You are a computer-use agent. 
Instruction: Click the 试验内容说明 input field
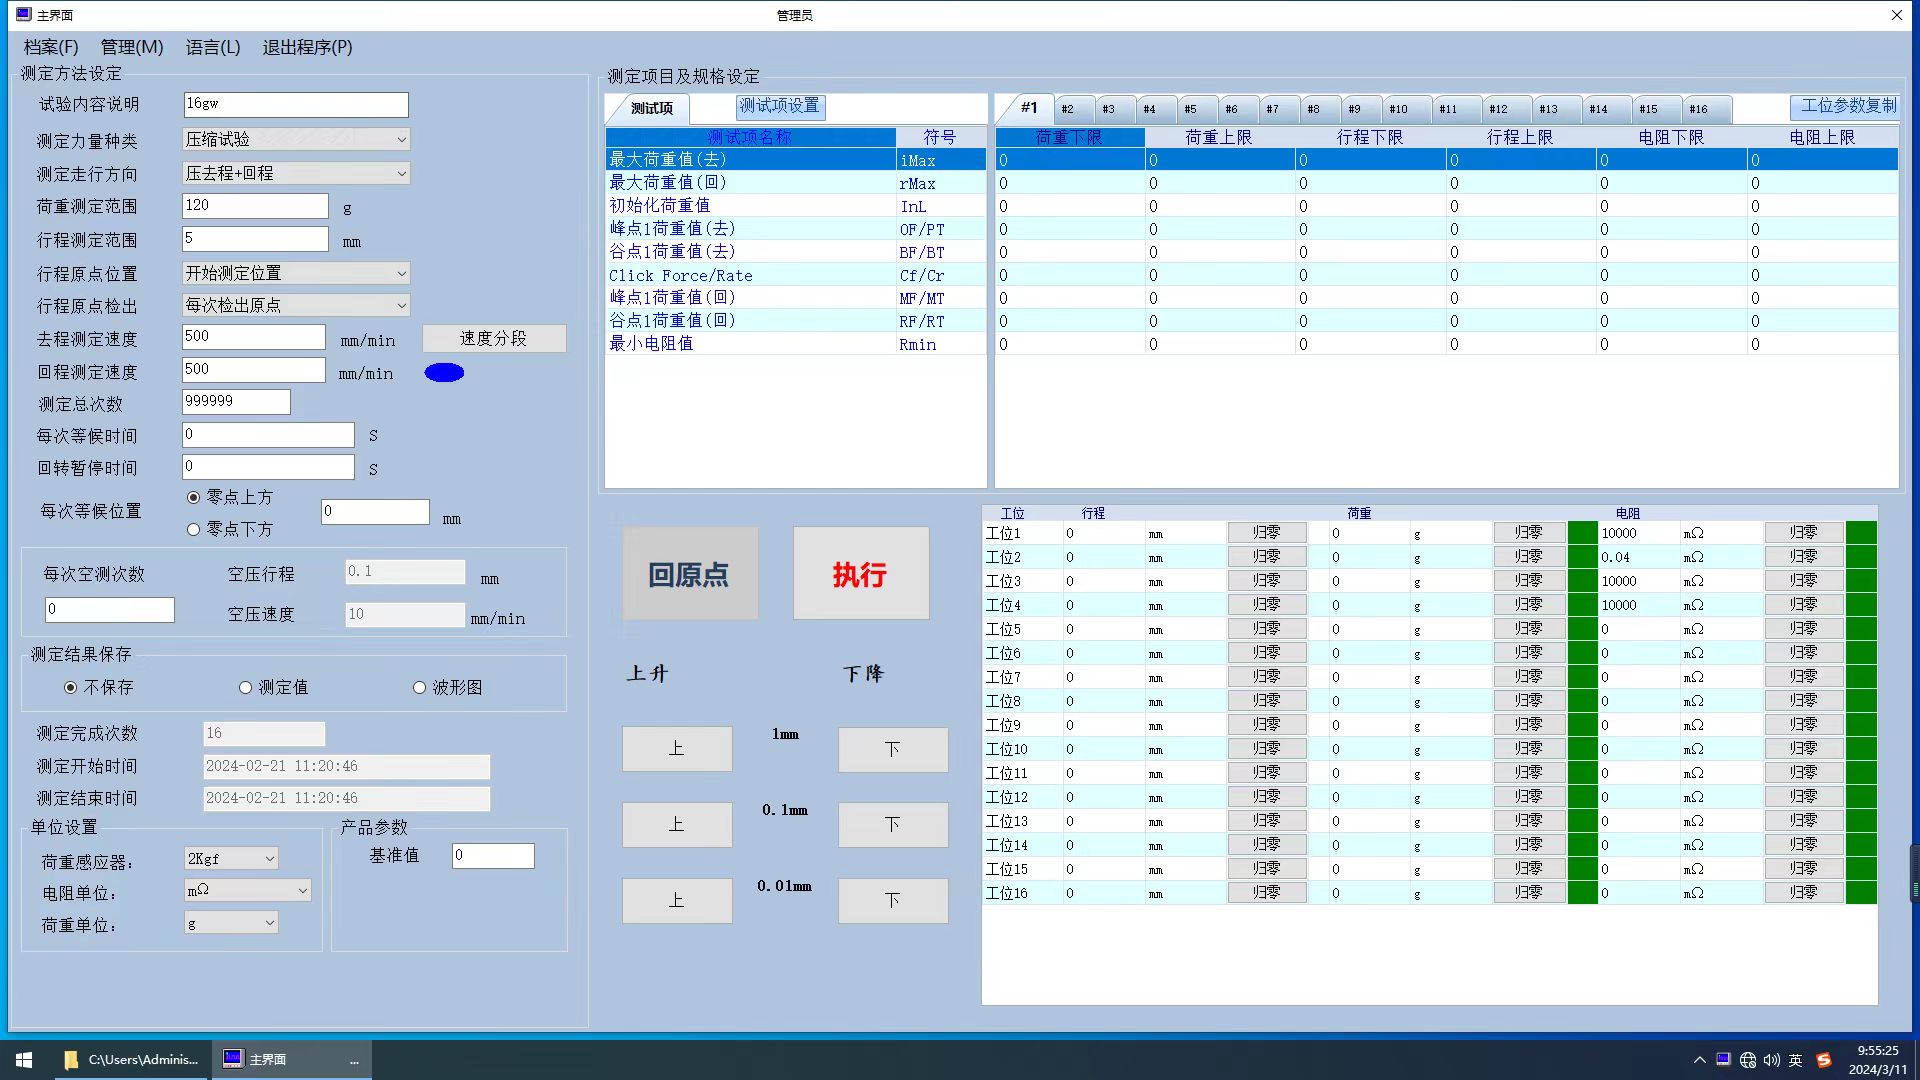click(x=296, y=104)
